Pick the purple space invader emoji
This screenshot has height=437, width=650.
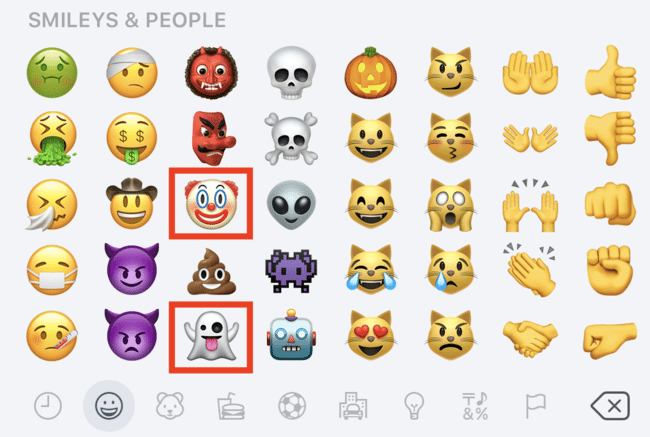[291, 270]
